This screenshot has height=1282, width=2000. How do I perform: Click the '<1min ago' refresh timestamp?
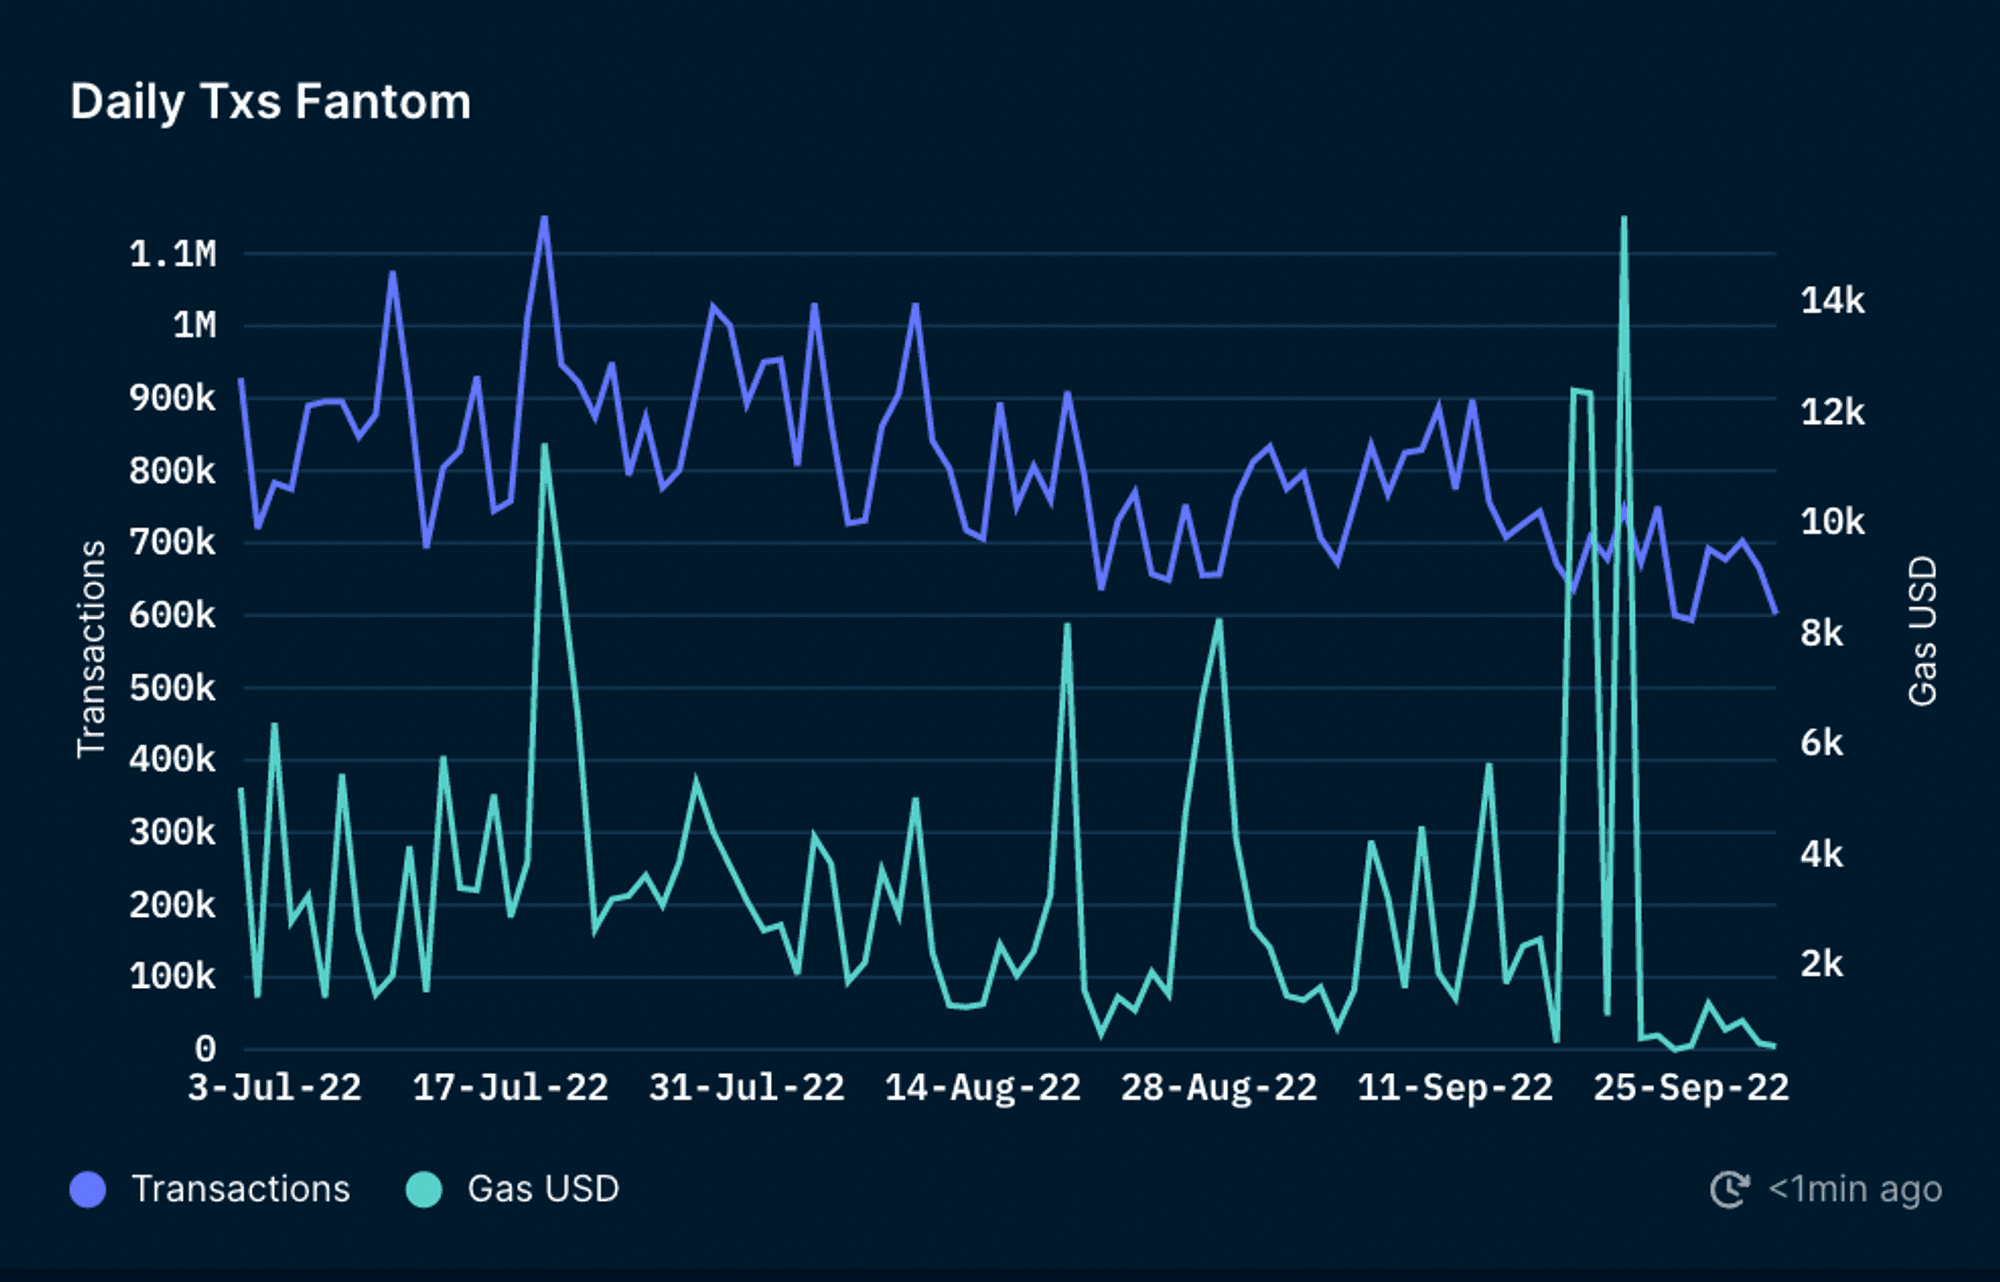(1855, 1189)
